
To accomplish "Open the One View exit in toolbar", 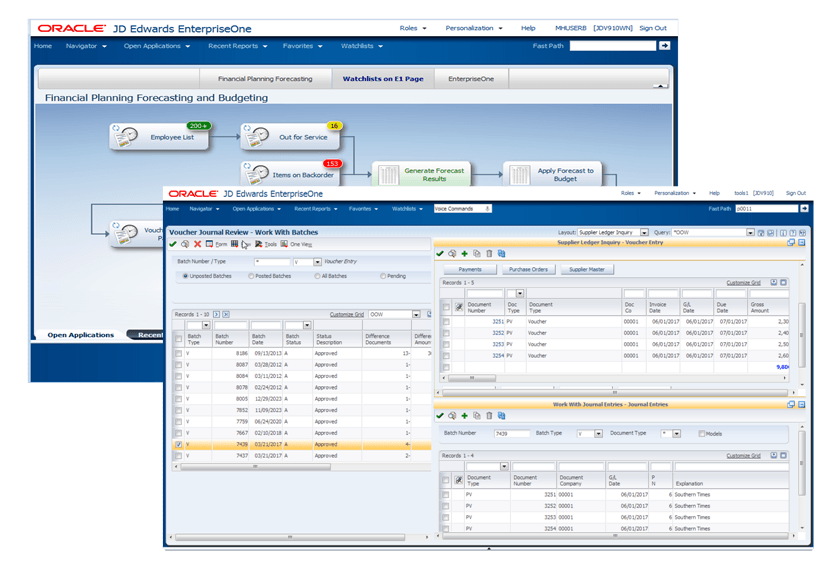I will [296, 244].
